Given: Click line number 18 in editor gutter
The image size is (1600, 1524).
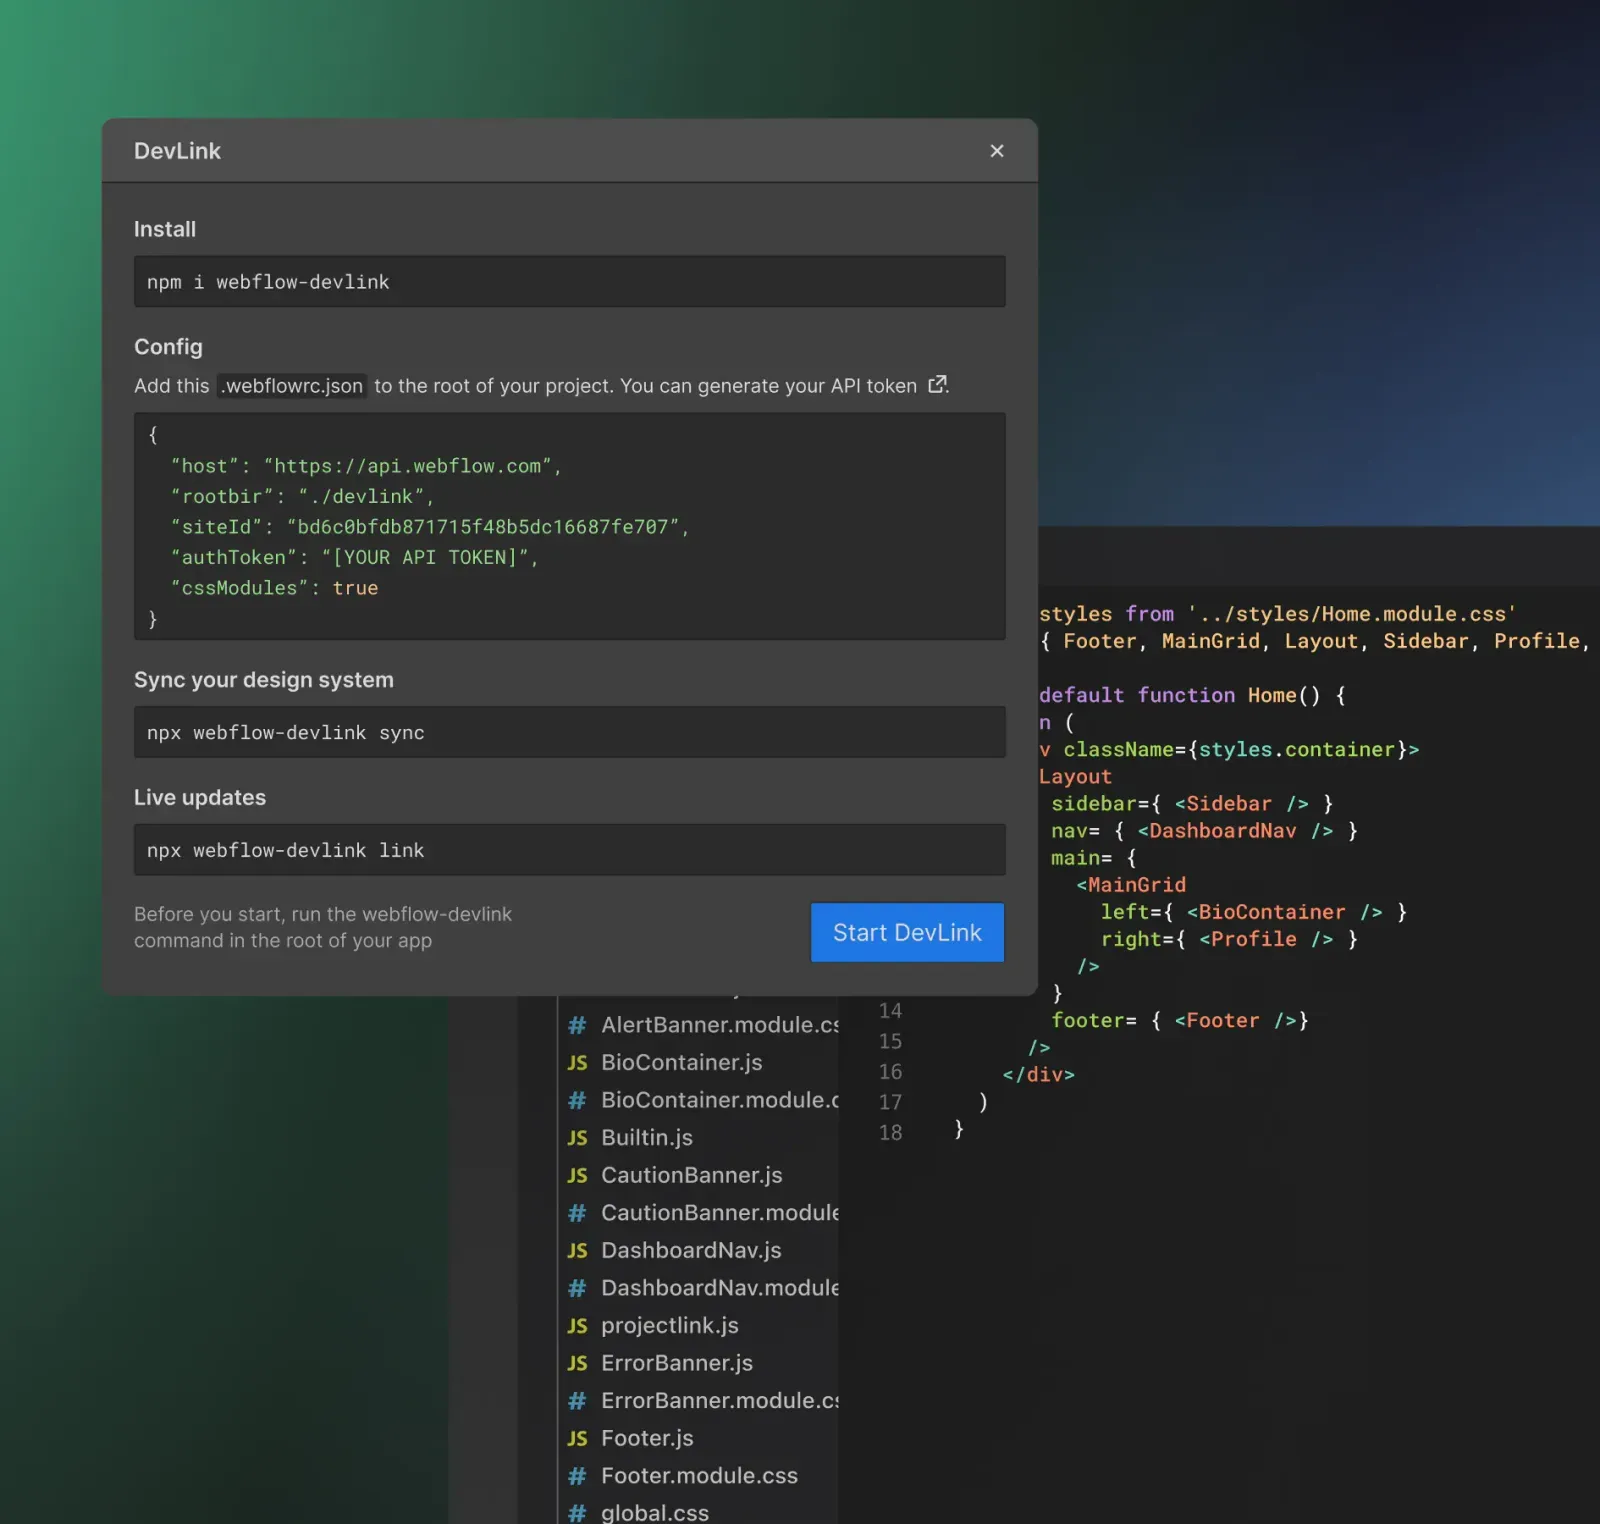Looking at the screenshot, I should point(890,1133).
